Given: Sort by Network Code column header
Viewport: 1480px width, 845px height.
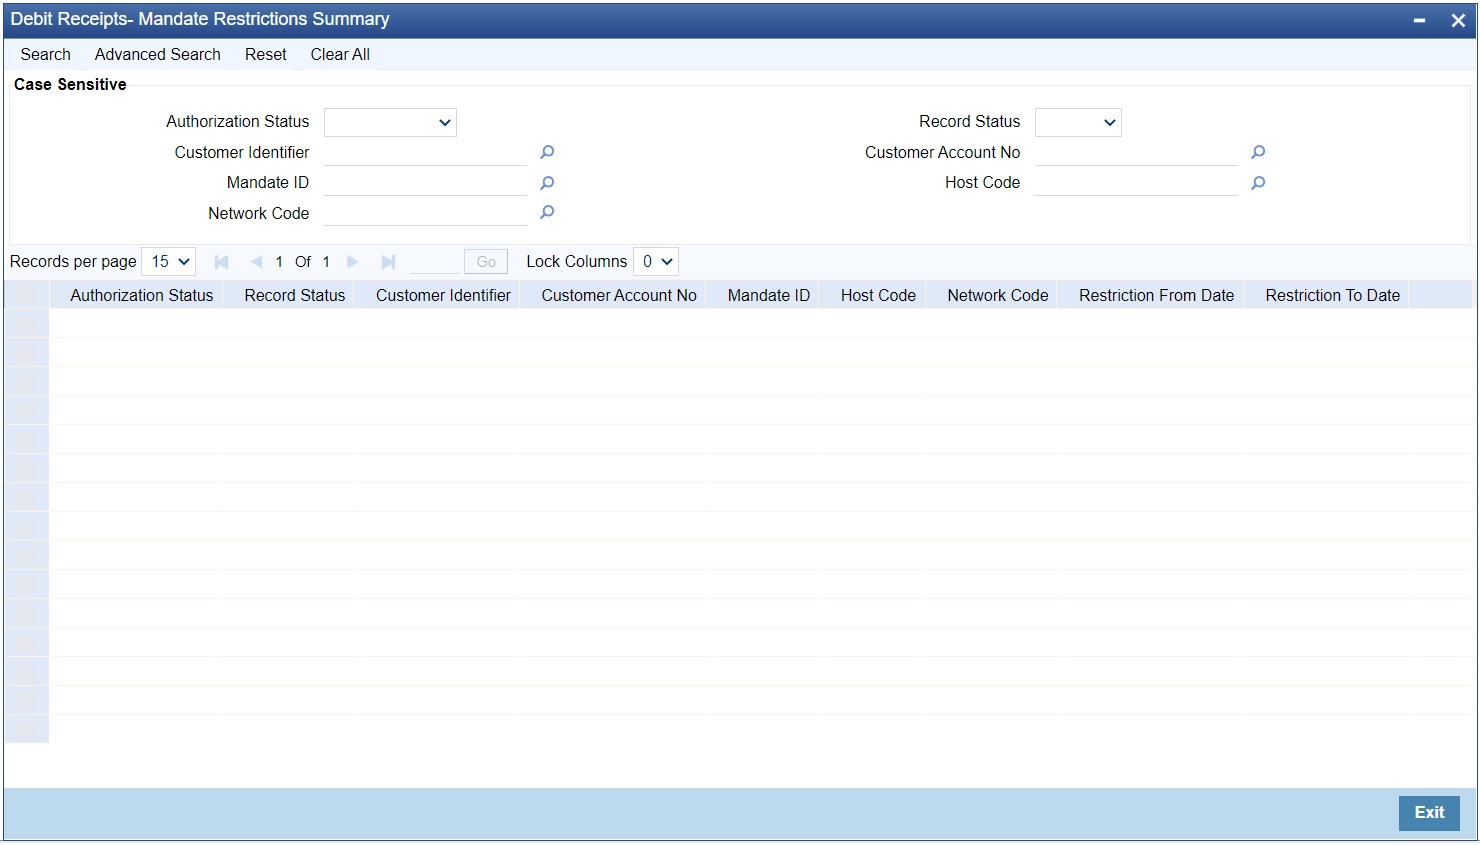Looking at the screenshot, I should (998, 295).
